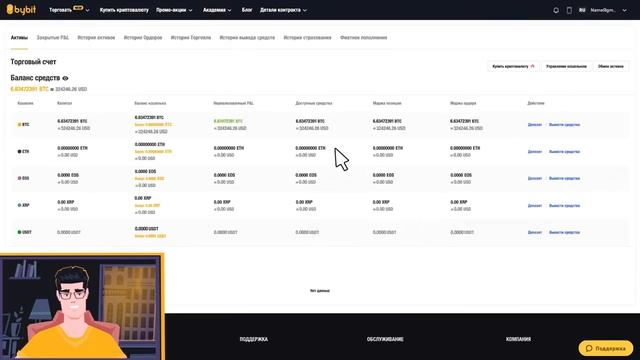Click yellow bonus line in BTC wallet balance
This screenshot has height=360, width=640.
pyautogui.click(x=153, y=124)
